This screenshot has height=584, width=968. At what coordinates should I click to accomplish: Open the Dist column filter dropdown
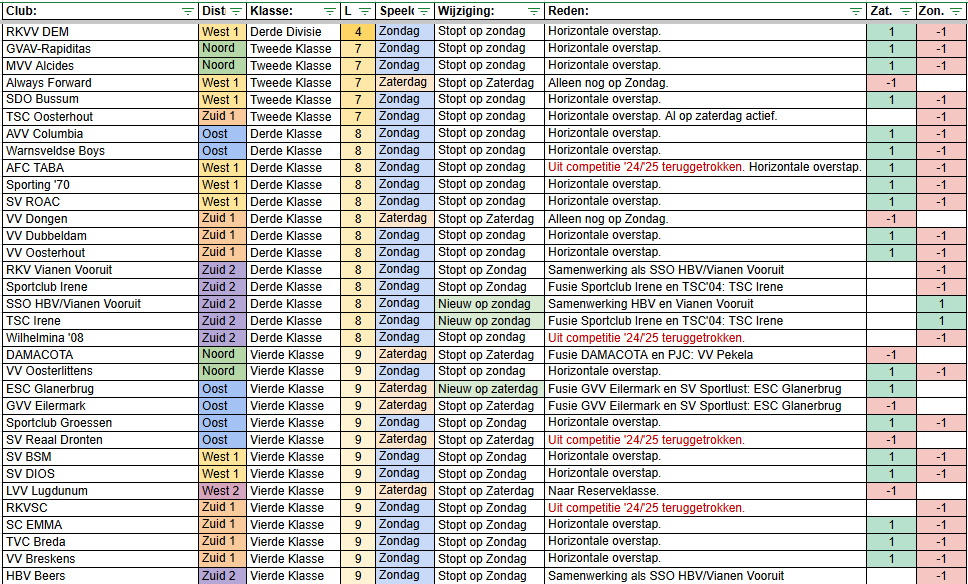click(x=236, y=11)
